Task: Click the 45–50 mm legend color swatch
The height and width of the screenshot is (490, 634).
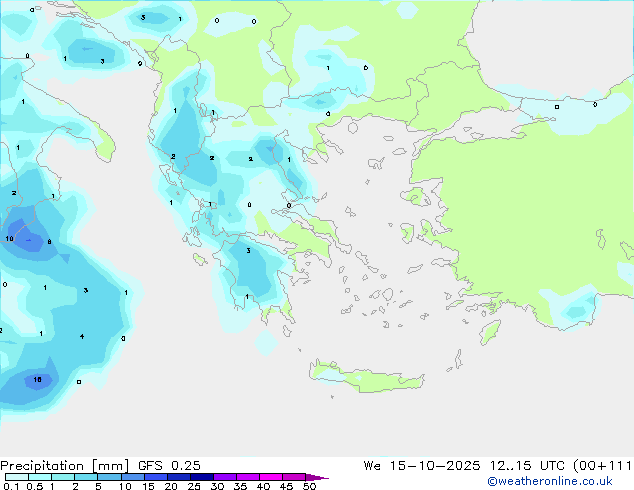Action: coord(294,477)
